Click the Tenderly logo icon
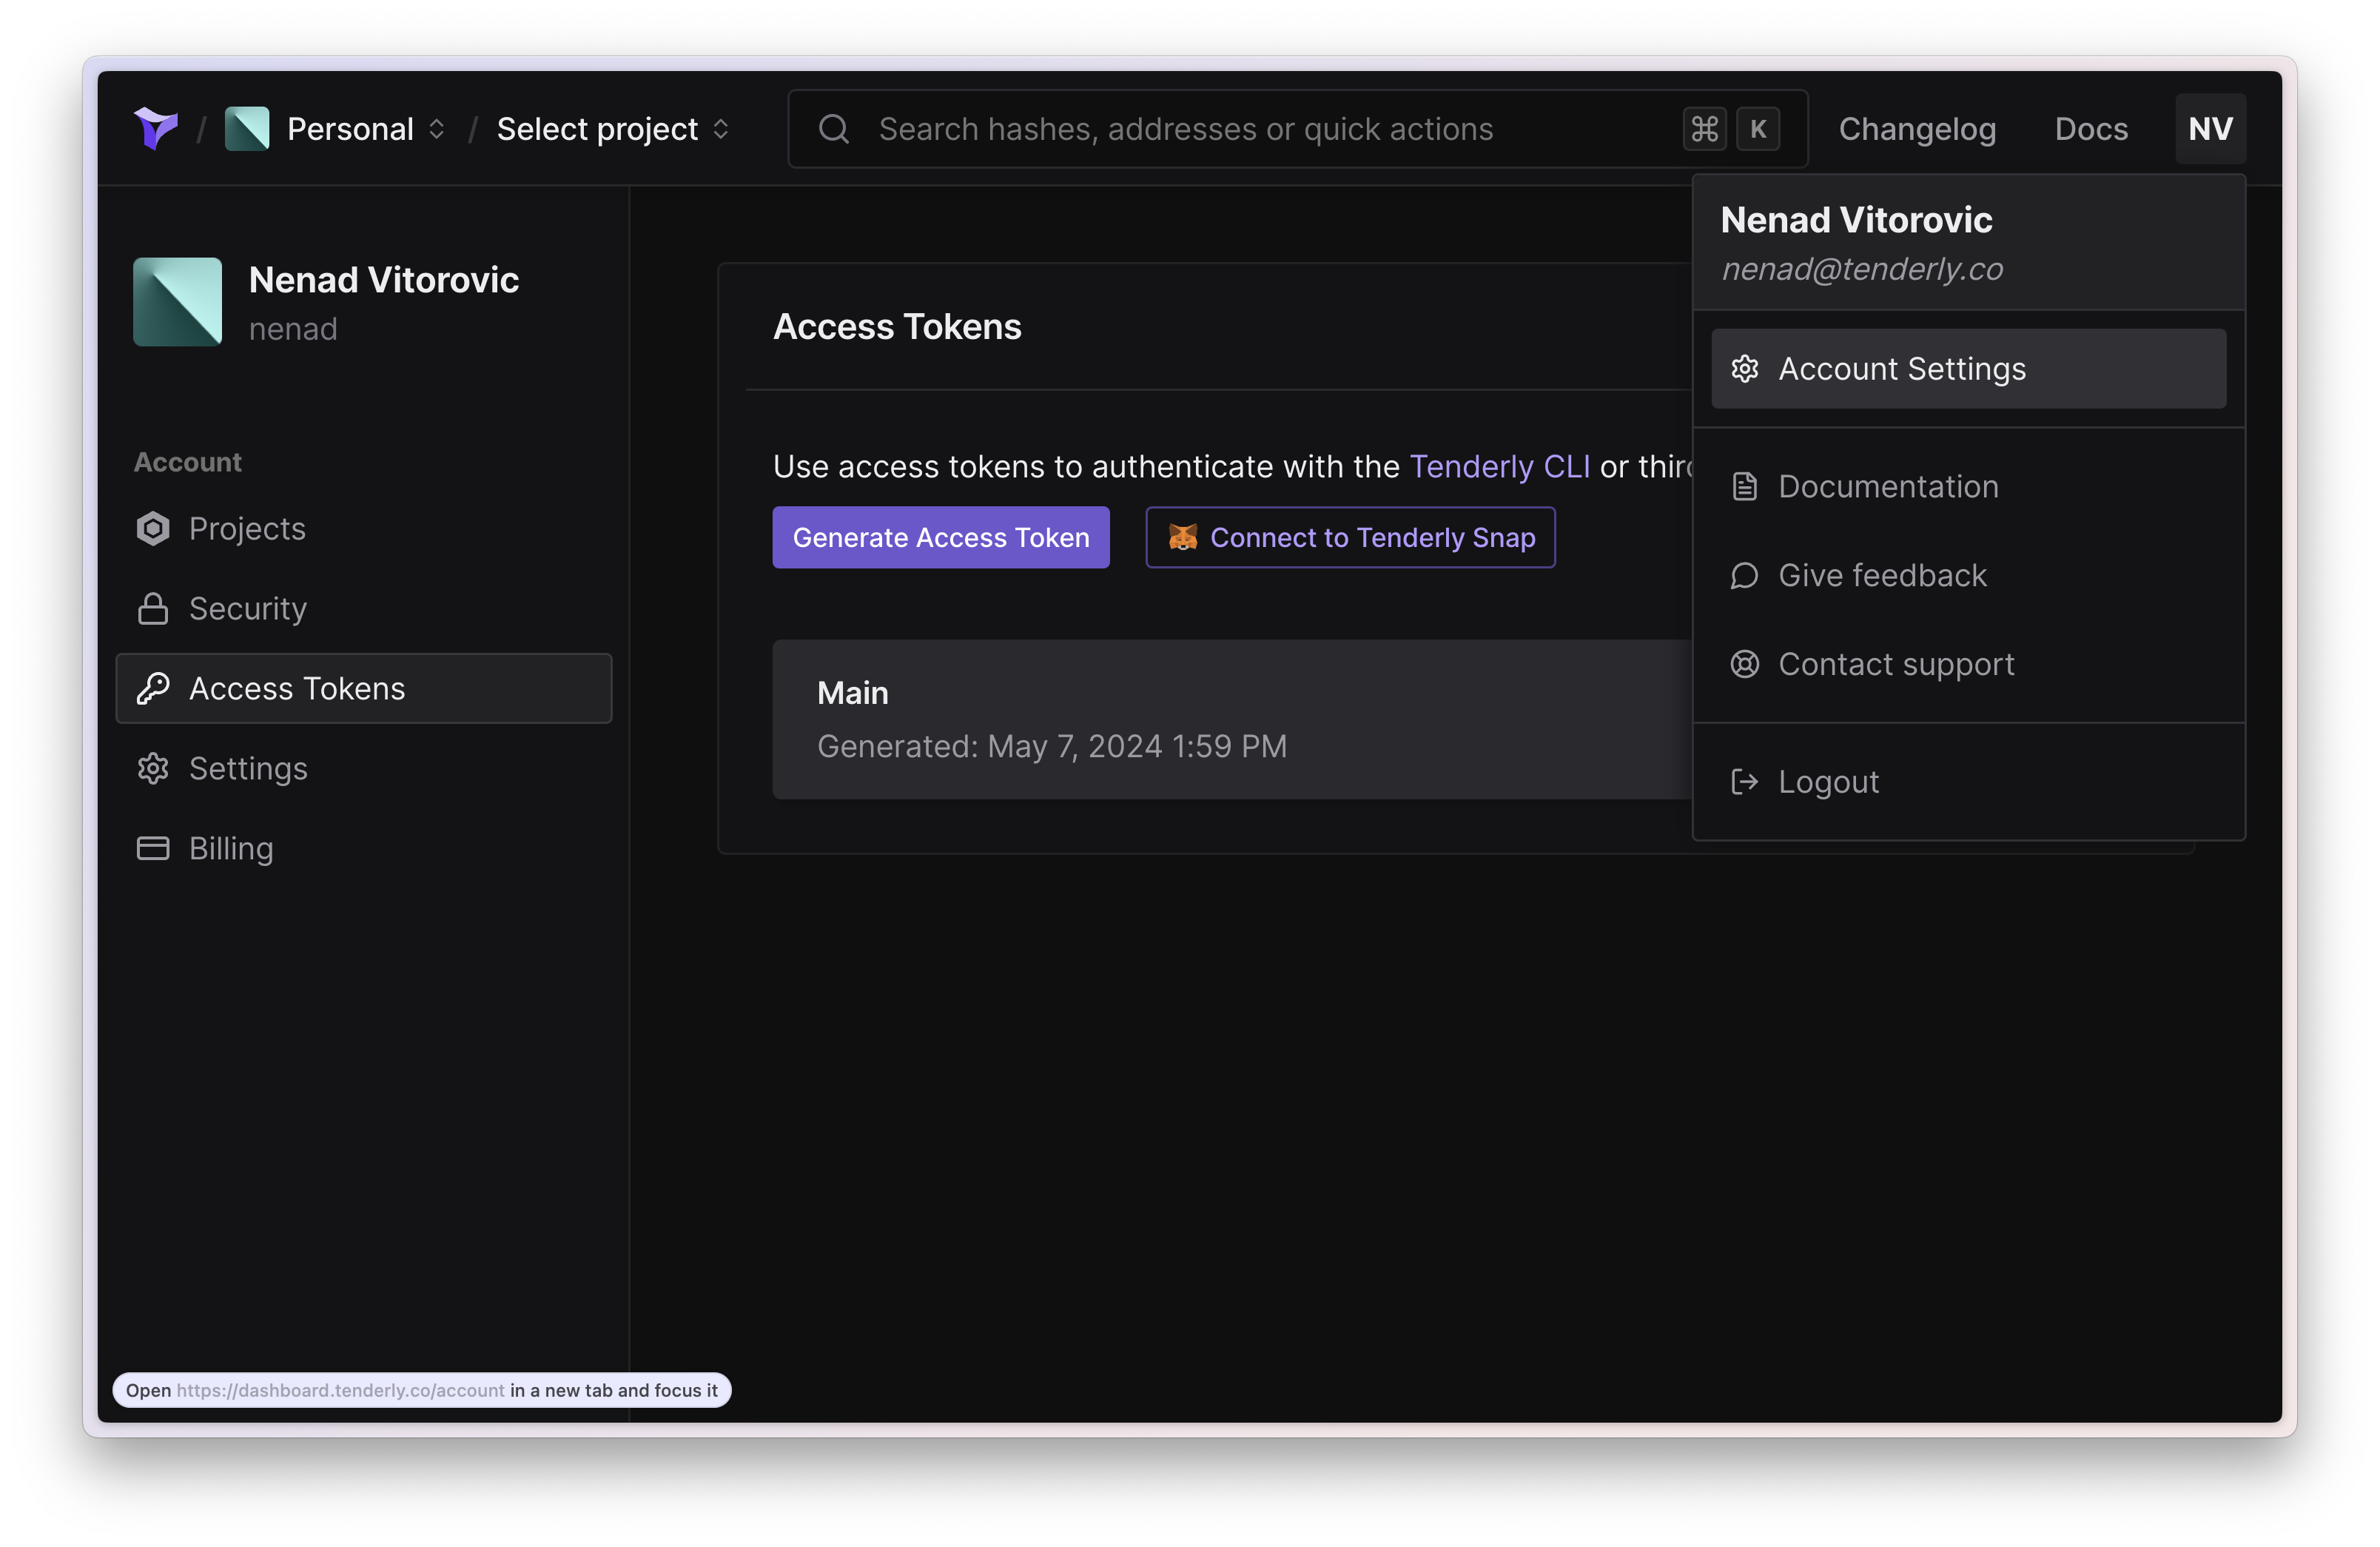This screenshot has height=1547, width=2380. [x=156, y=128]
